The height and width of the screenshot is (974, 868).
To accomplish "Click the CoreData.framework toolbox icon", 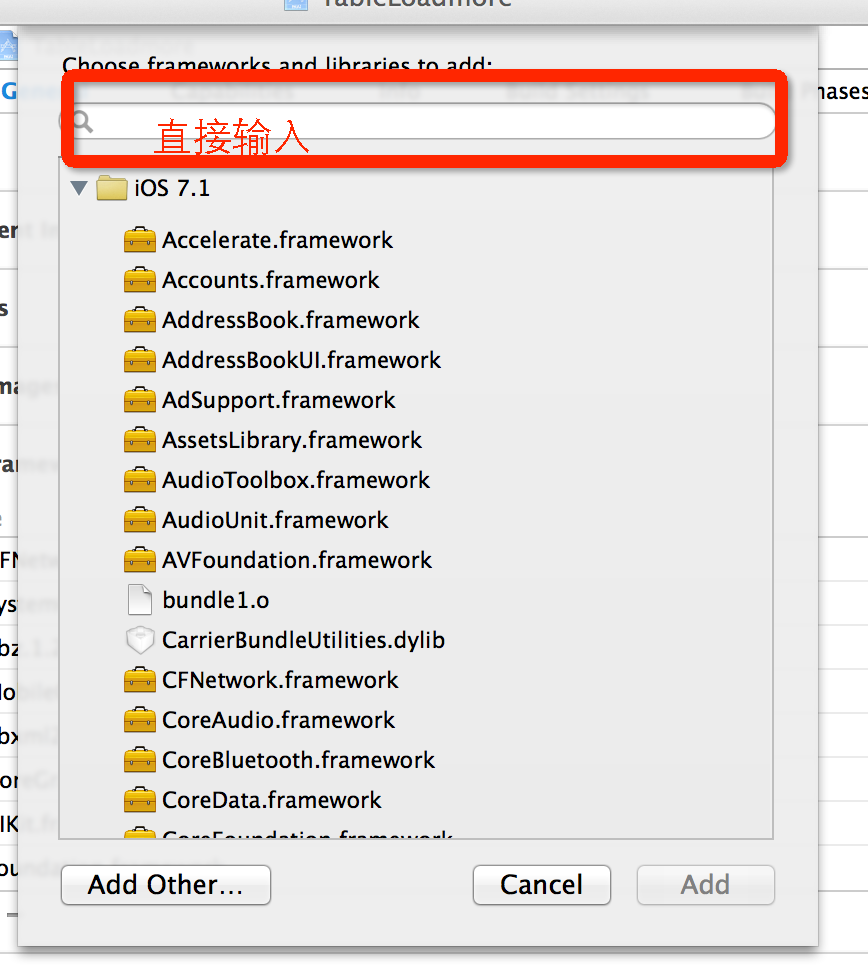I will (140, 800).
